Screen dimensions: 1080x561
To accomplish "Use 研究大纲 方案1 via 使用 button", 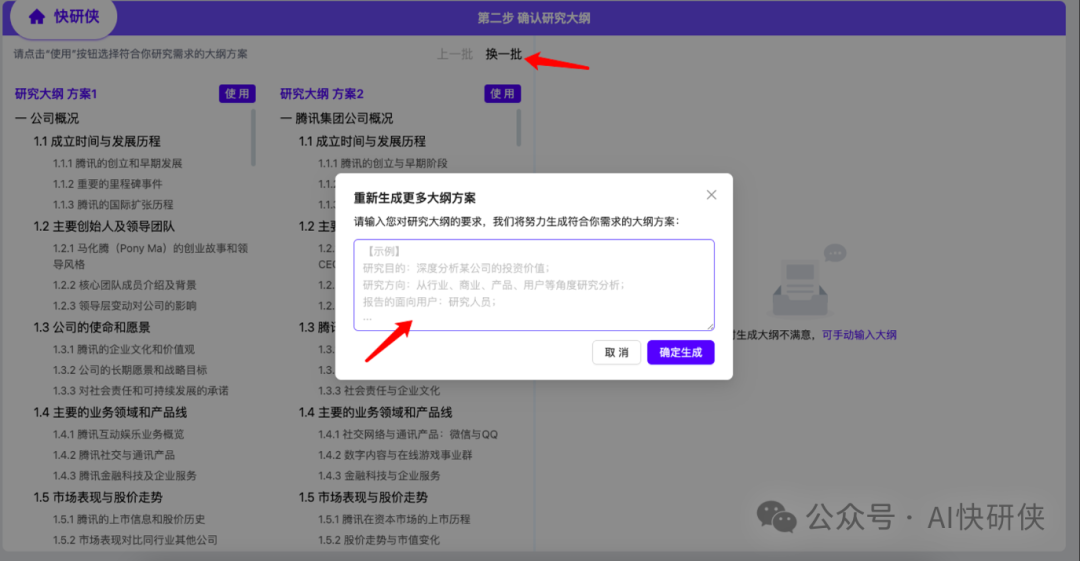I will 237,94.
